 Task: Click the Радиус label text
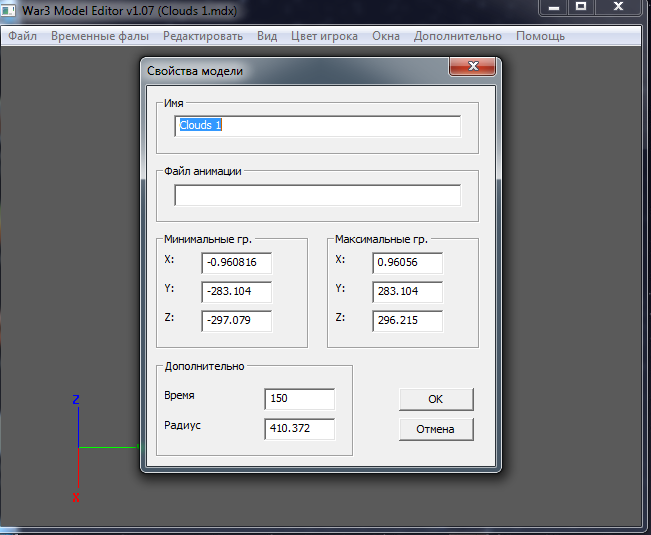pos(182,425)
